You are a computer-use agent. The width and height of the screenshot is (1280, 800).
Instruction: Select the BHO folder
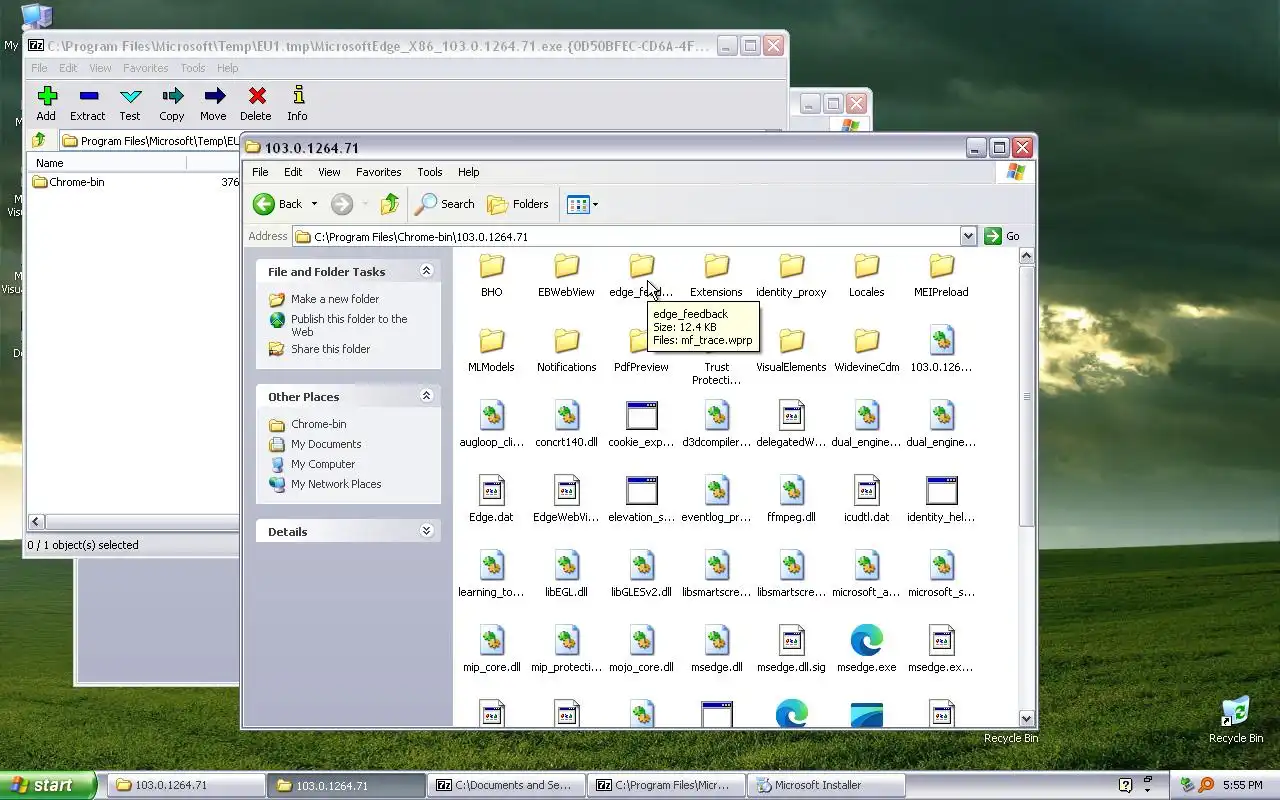(x=491, y=276)
